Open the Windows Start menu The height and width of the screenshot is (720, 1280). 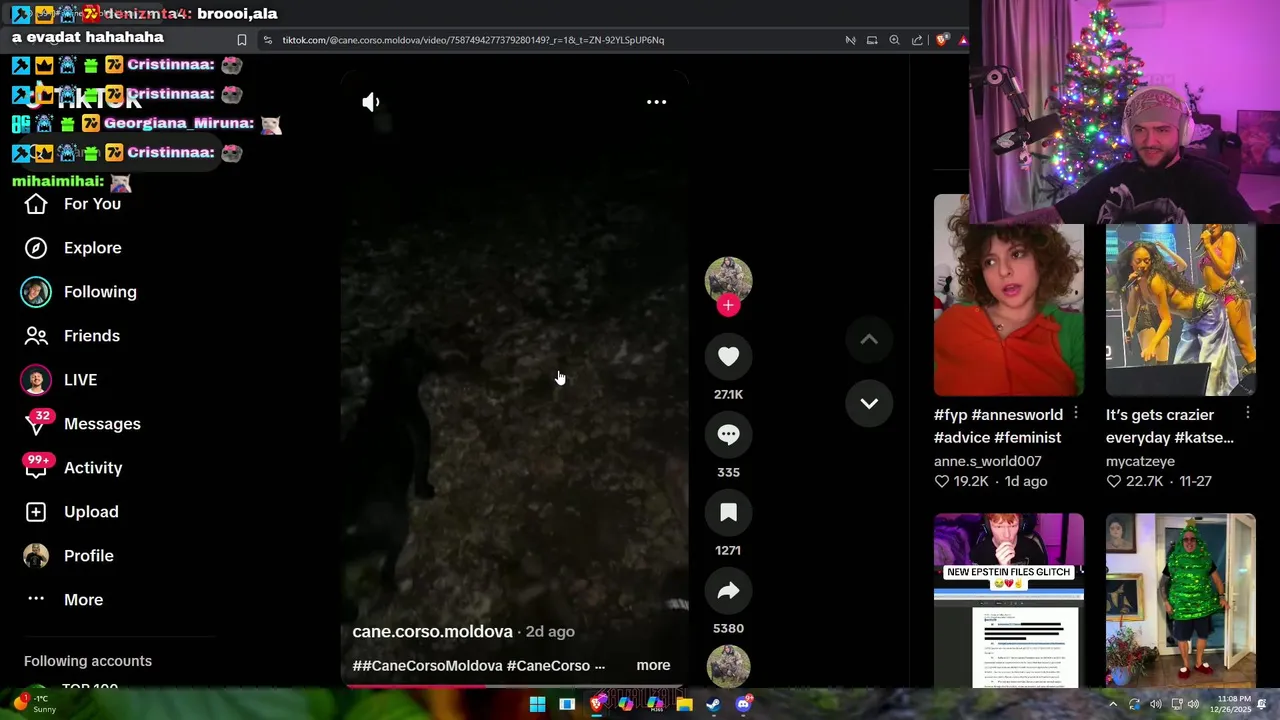tap(537, 704)
